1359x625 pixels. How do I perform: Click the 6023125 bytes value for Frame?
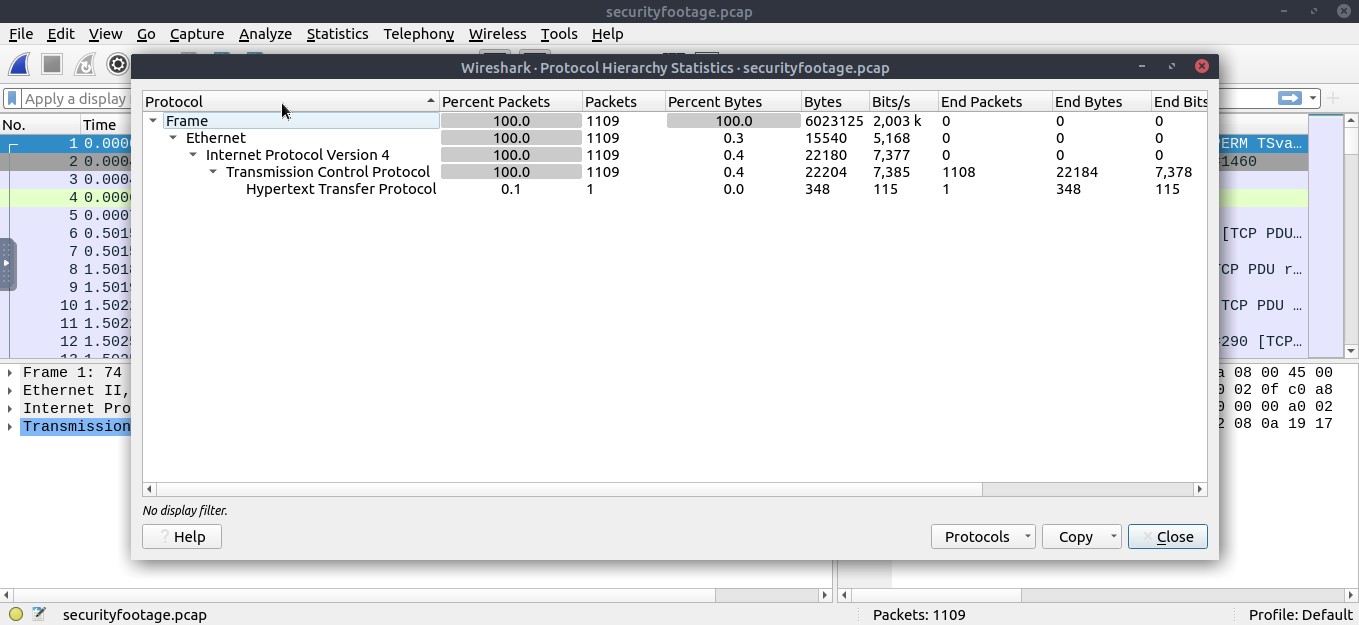(x=834, y=121)
